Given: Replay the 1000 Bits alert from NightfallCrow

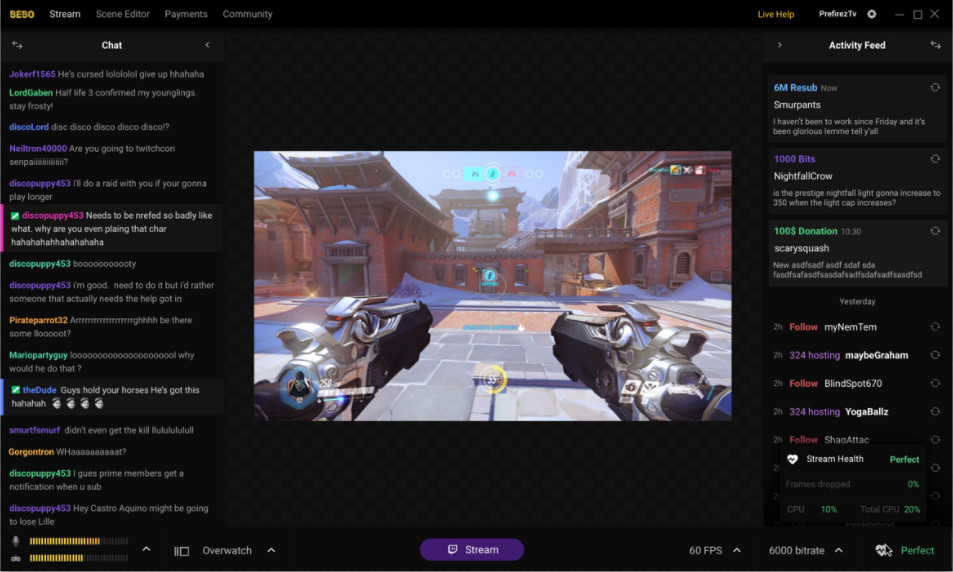Looking at the screenshot, I should click(x=935, y=159).
